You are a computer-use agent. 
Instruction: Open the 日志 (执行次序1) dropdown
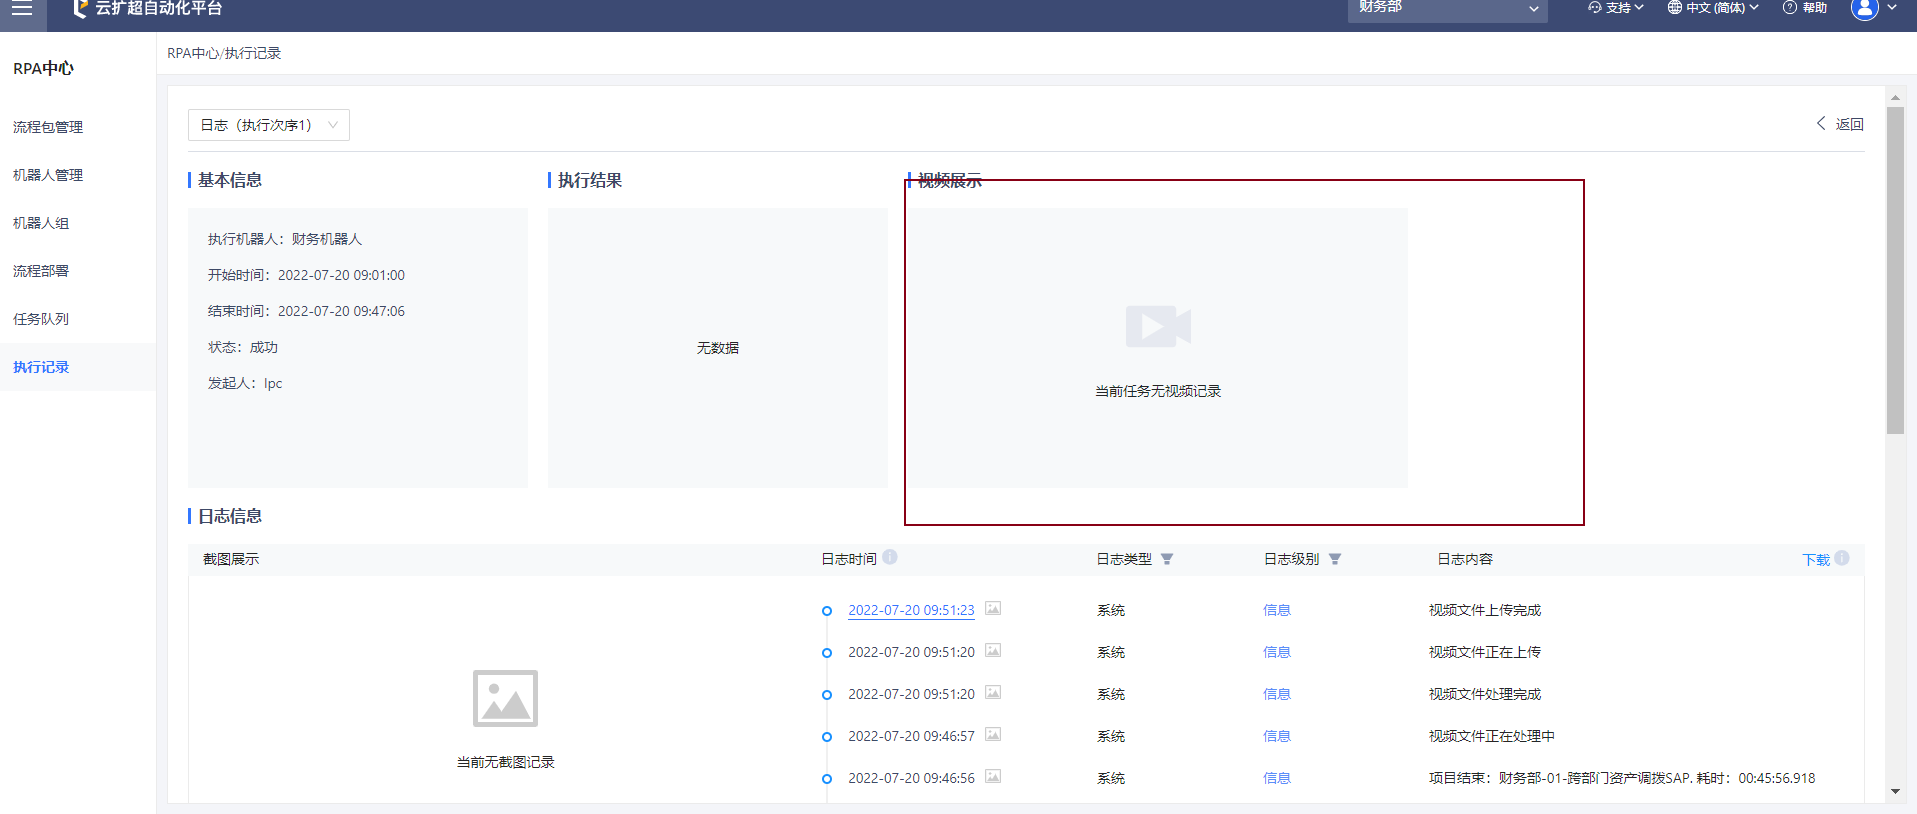[x=269, y=125]
